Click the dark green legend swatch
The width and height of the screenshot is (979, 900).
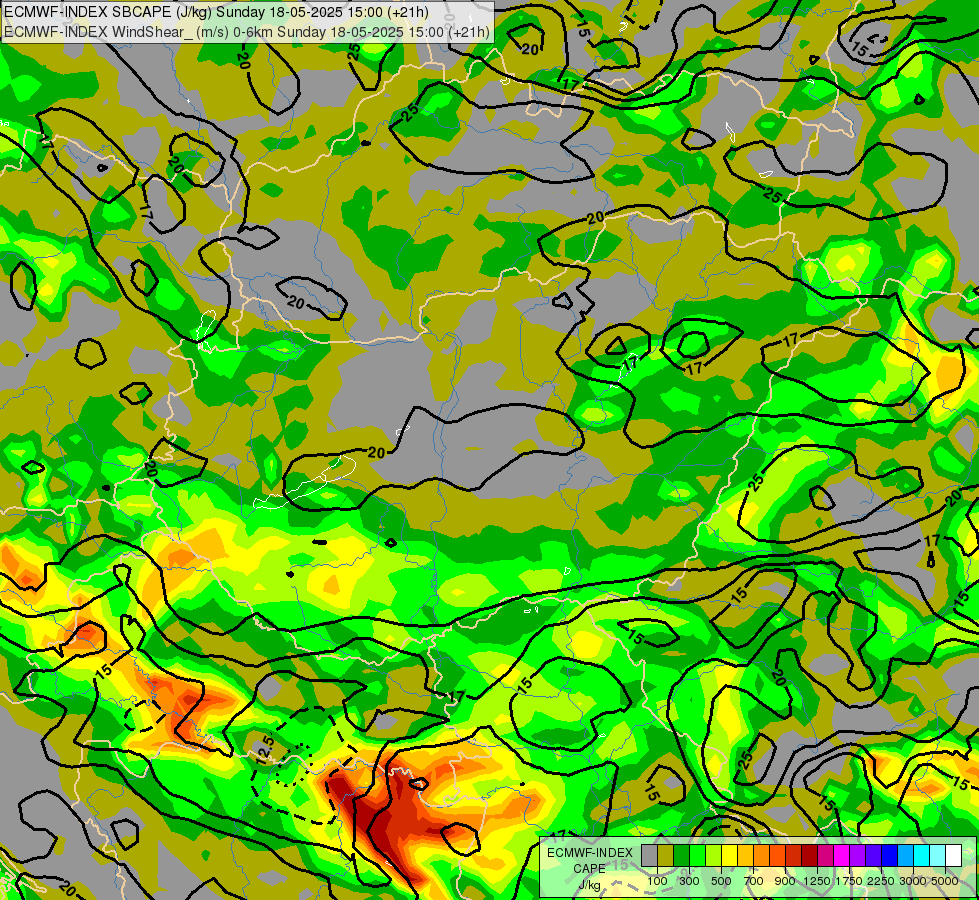click(681, 856)
